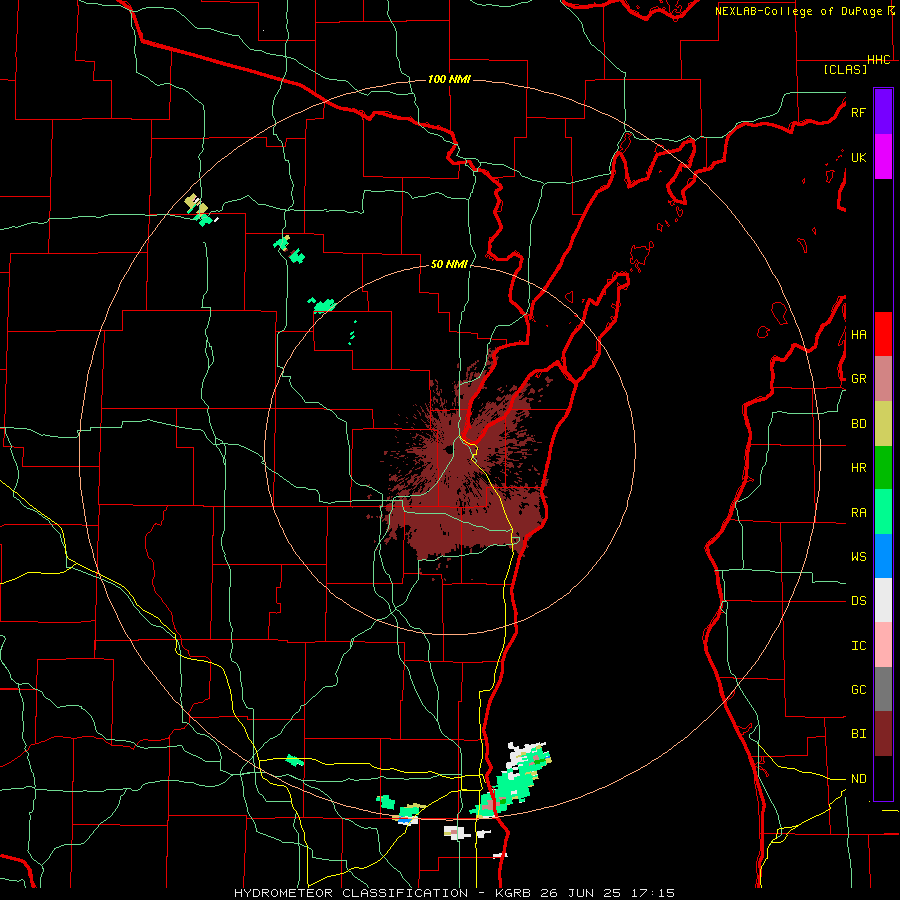Image resolution: width=900 pixels, height=900 pixels.
Task: Click the BD legend label
Action: pyautogui.click(x=858, y=424)
